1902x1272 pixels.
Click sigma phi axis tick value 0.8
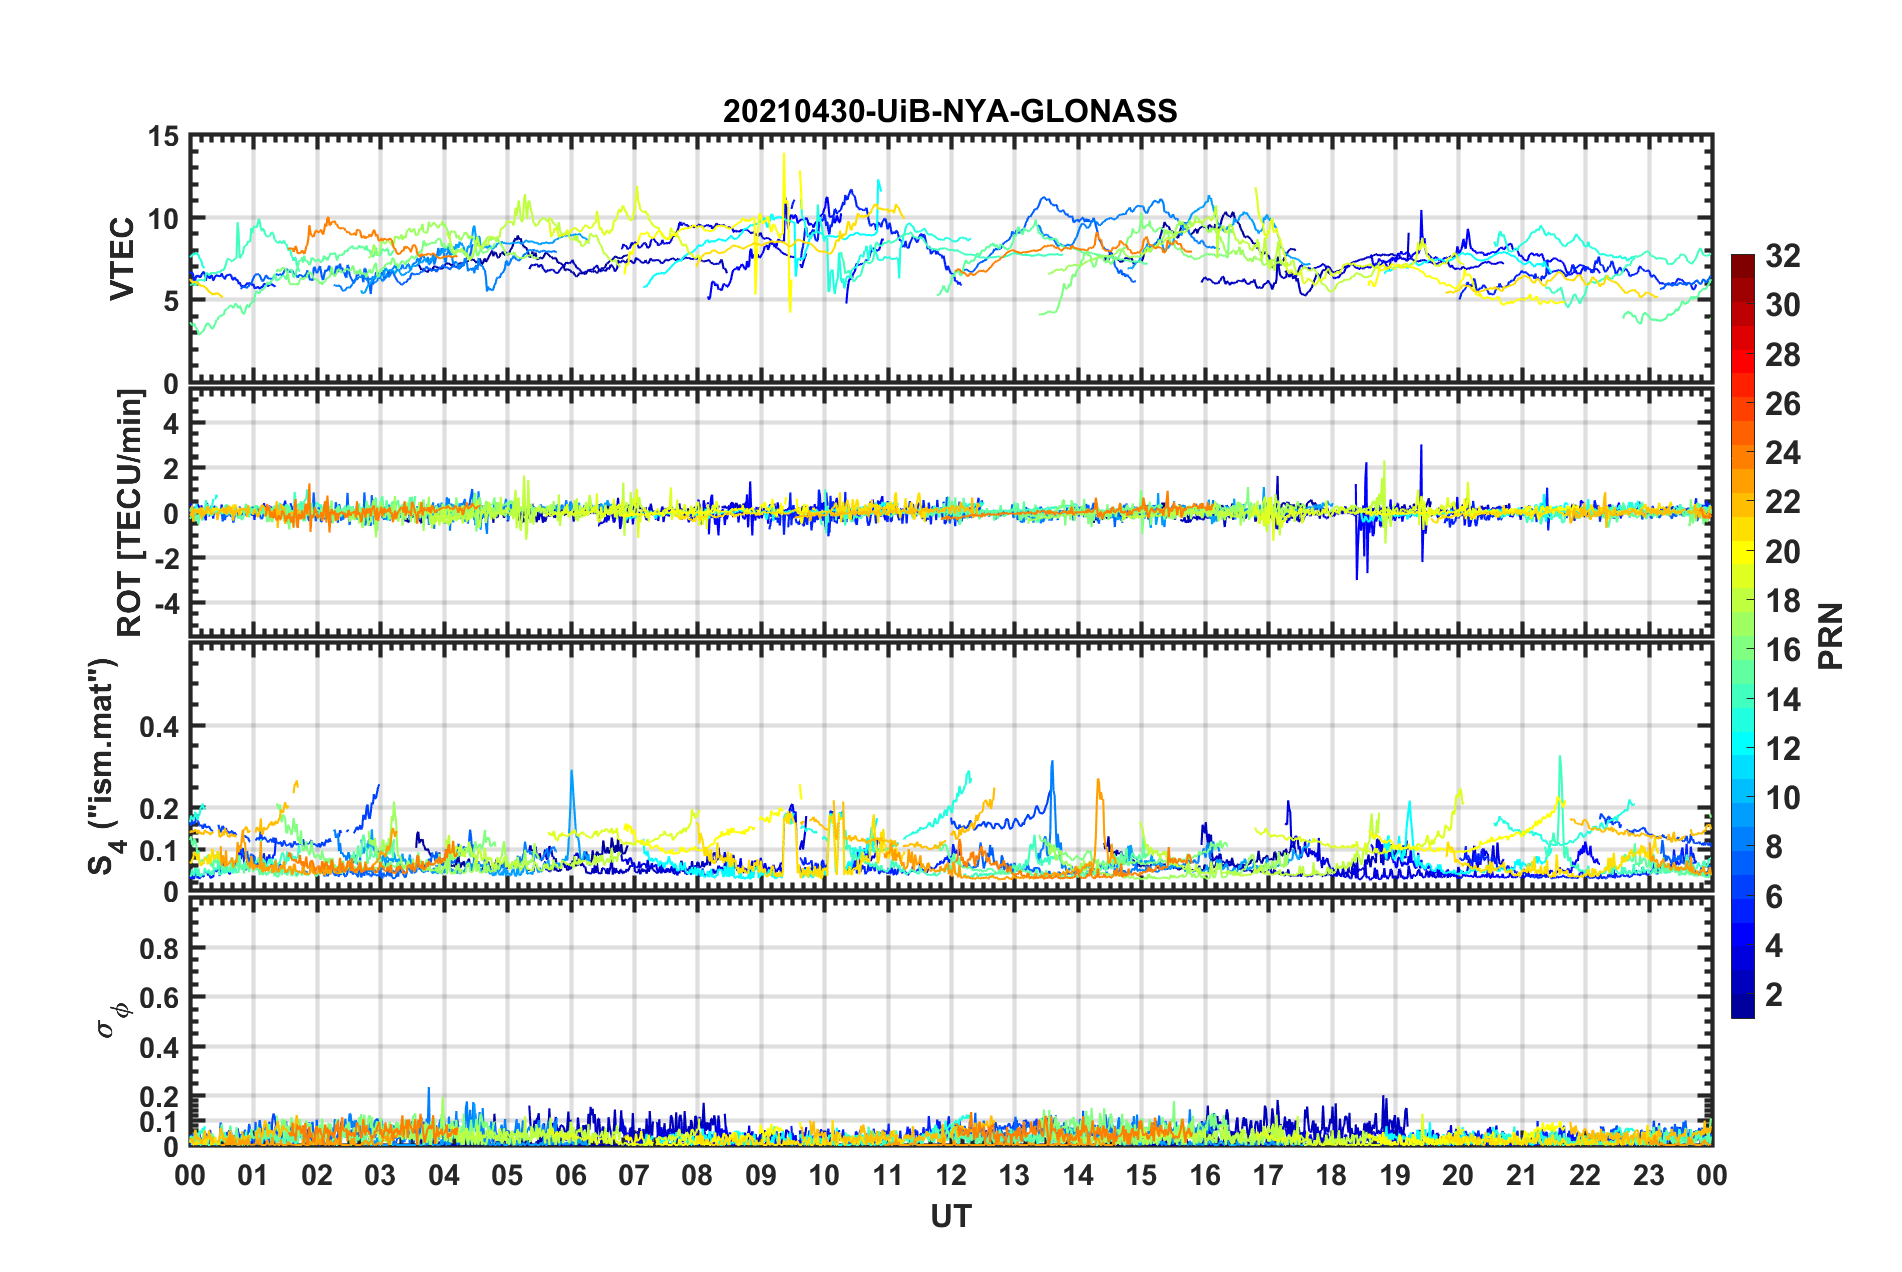pyautogui.click(x=160, y=949)
